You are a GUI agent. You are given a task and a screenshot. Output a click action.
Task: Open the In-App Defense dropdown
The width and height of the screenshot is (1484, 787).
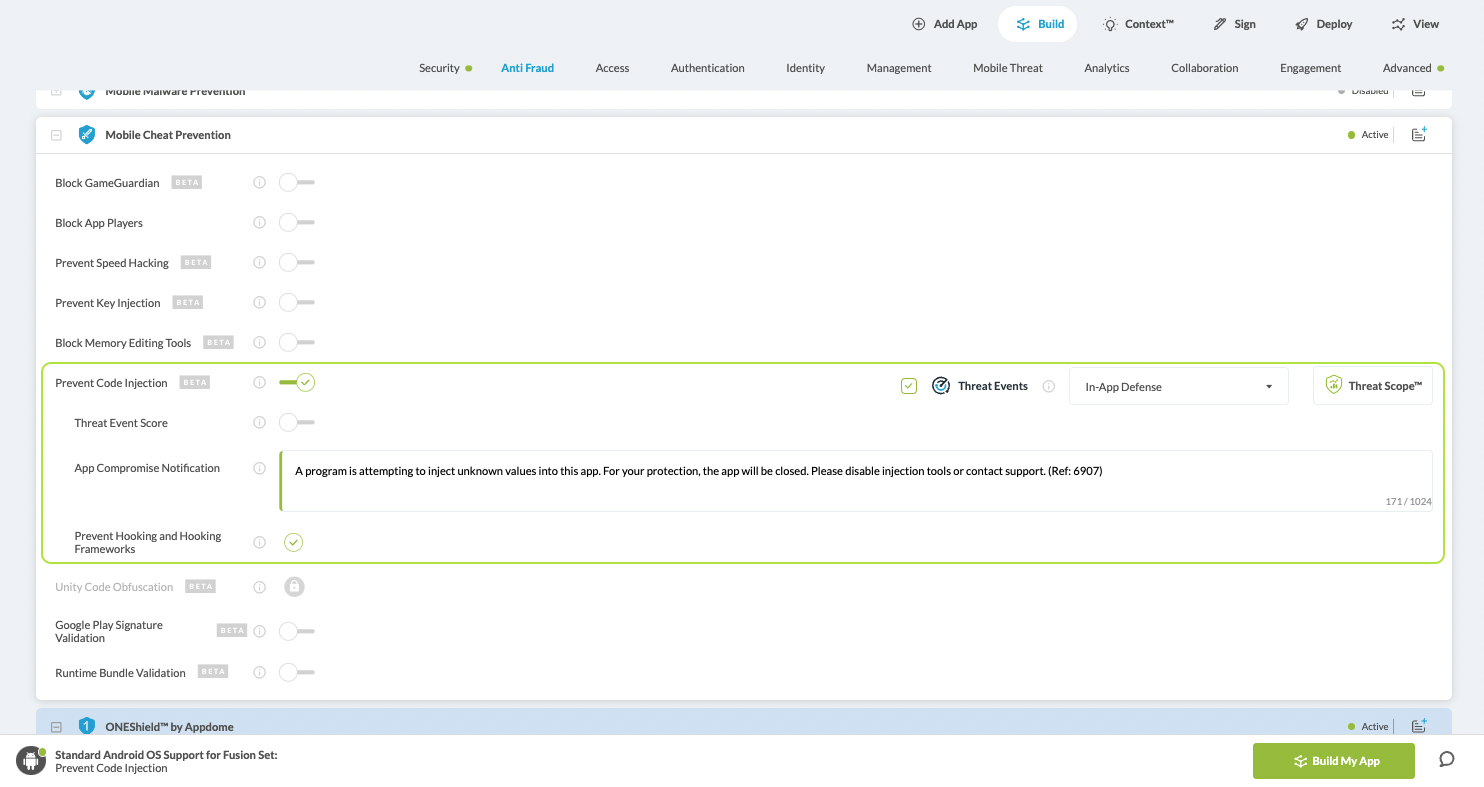(x=1178, y=387)
